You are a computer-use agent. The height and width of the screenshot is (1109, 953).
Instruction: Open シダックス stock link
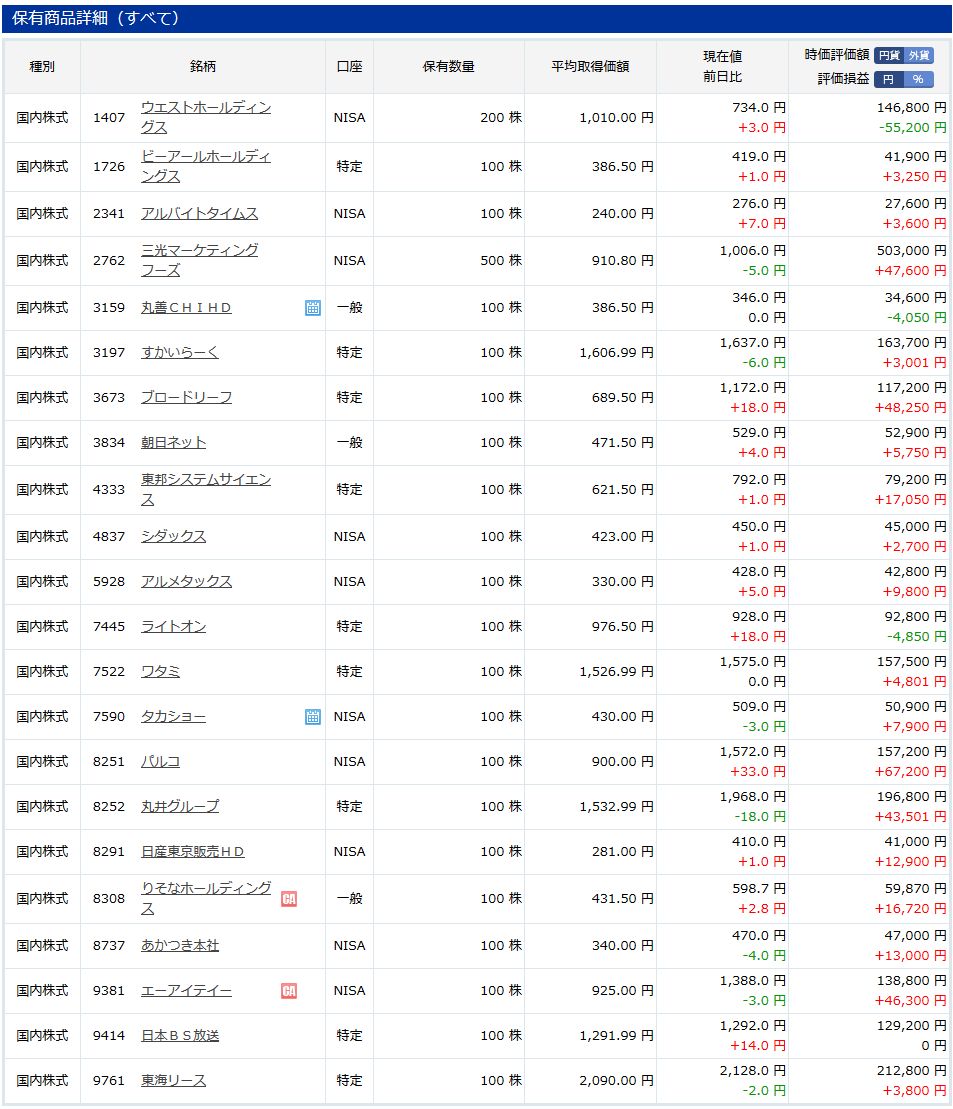click(173, 536)
